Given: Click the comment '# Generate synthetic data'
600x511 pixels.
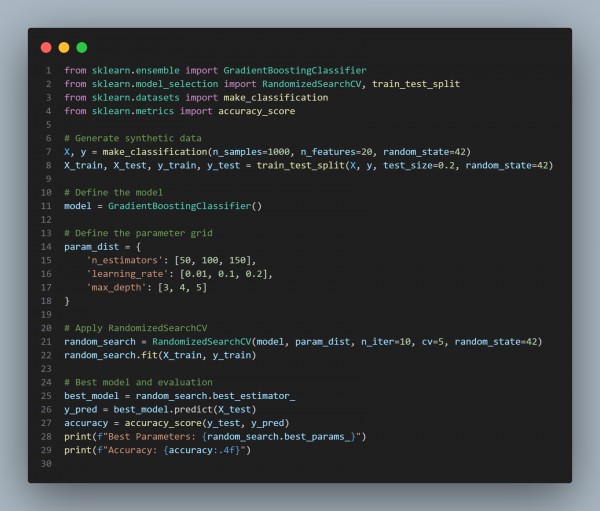Looking at the screenshot, I should (133, 138).
